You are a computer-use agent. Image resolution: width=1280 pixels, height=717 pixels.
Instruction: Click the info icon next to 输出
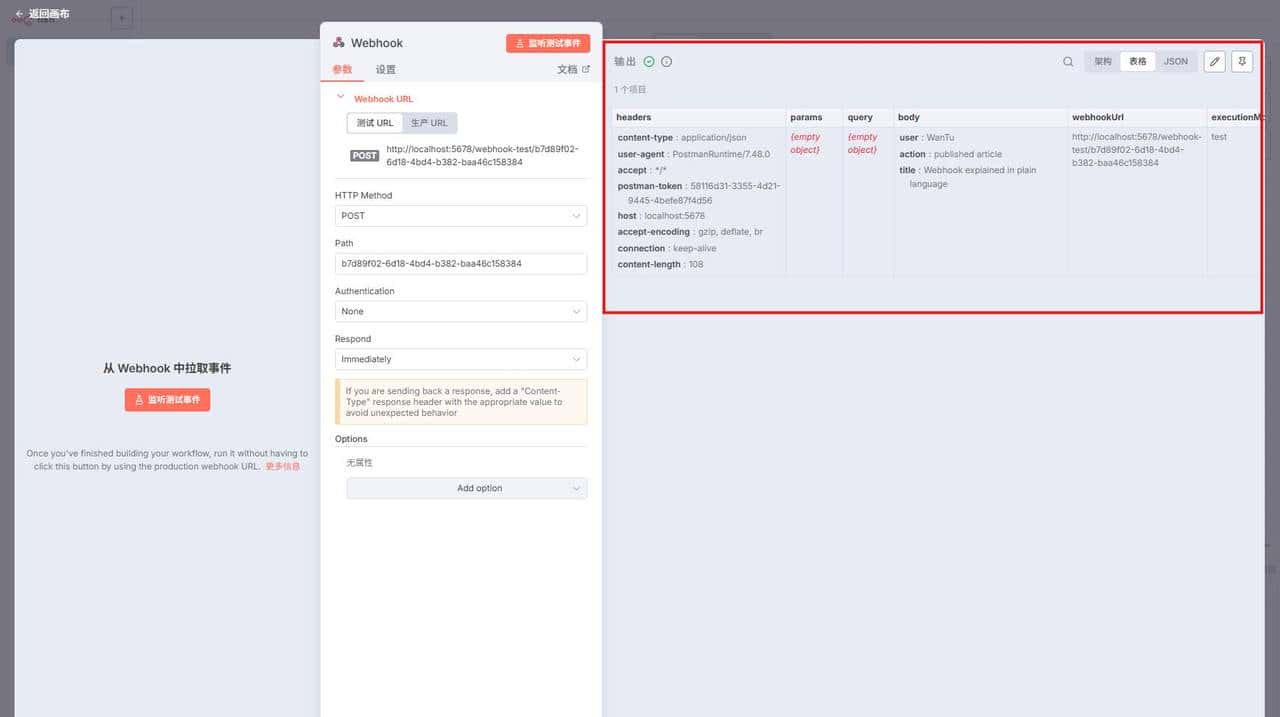[666, 61]
